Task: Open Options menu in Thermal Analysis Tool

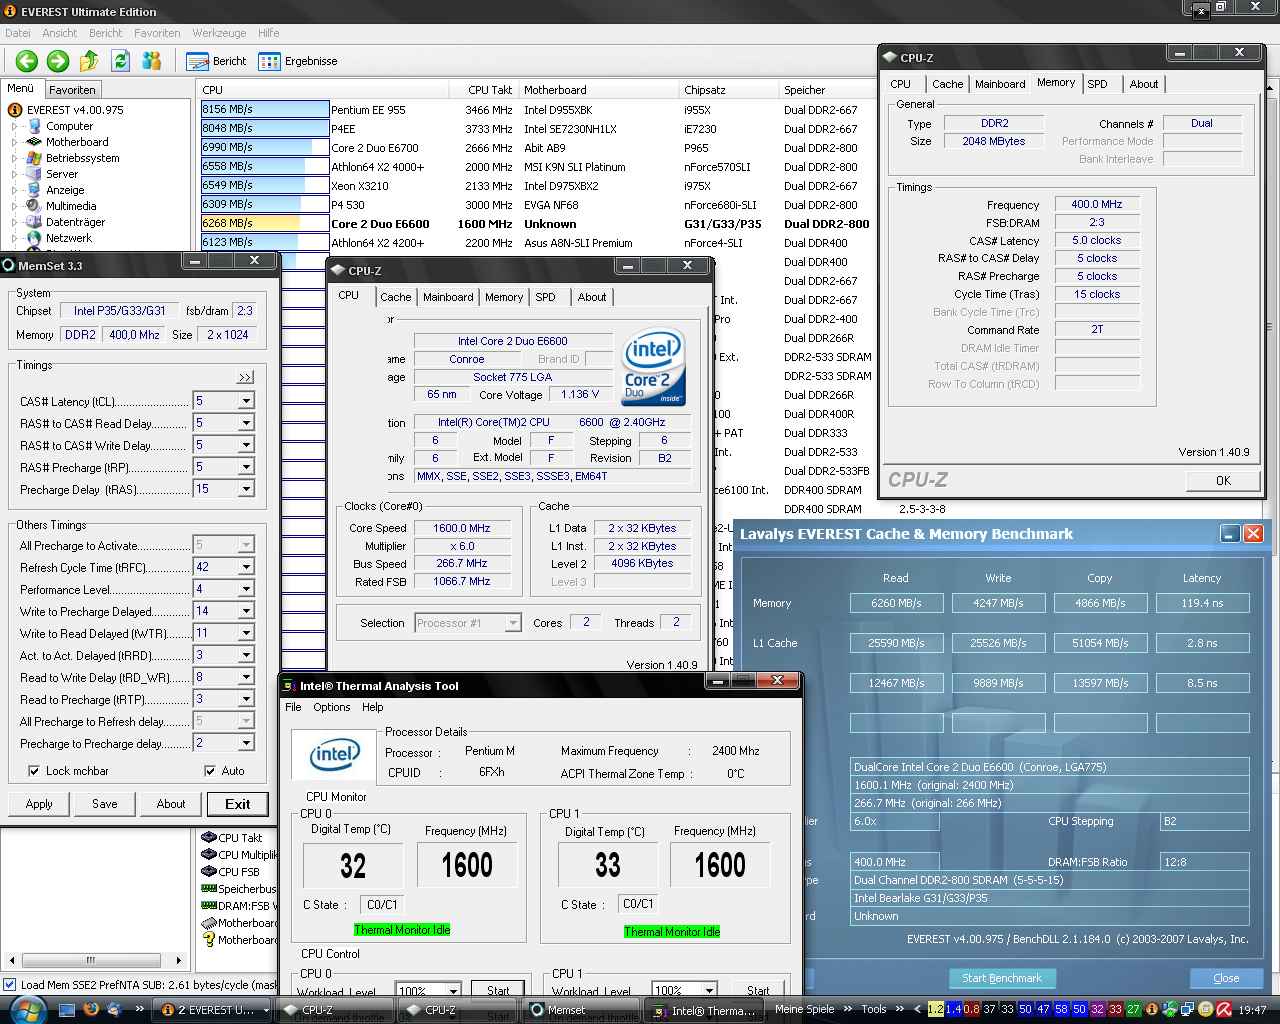Action: (331, 707)
